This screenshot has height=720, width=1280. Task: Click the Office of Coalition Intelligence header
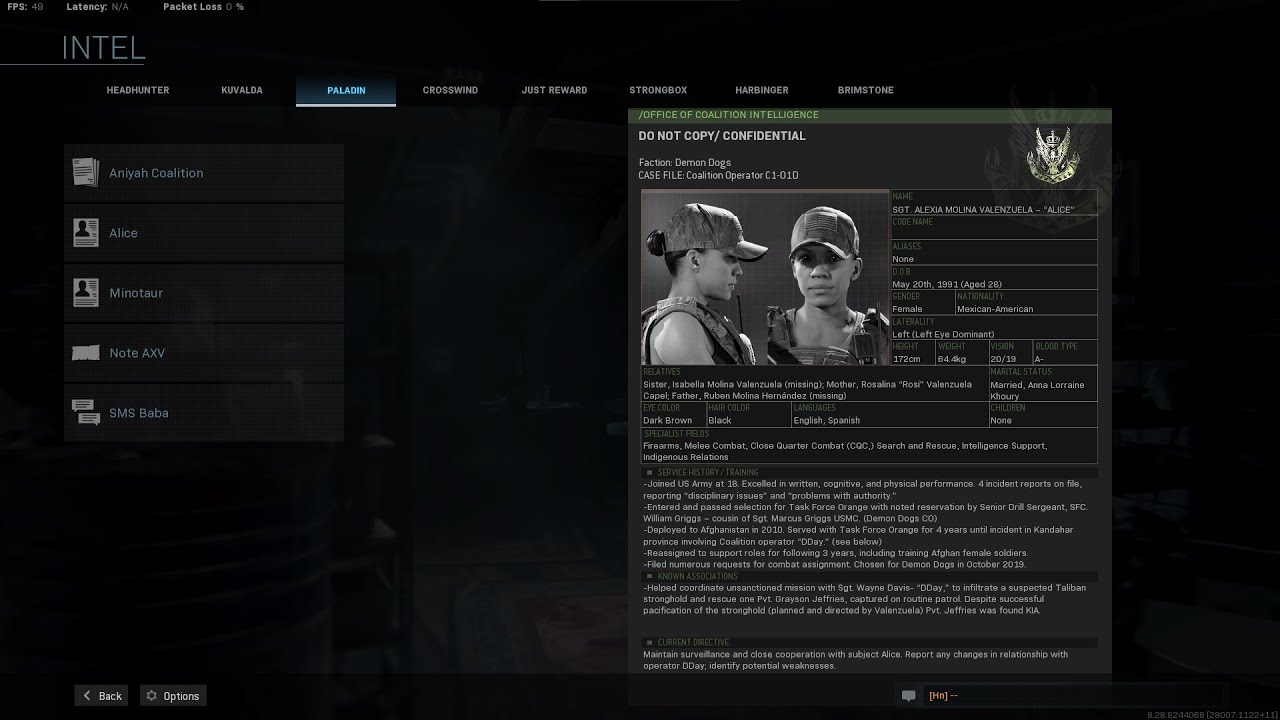[x=729, y=115]
